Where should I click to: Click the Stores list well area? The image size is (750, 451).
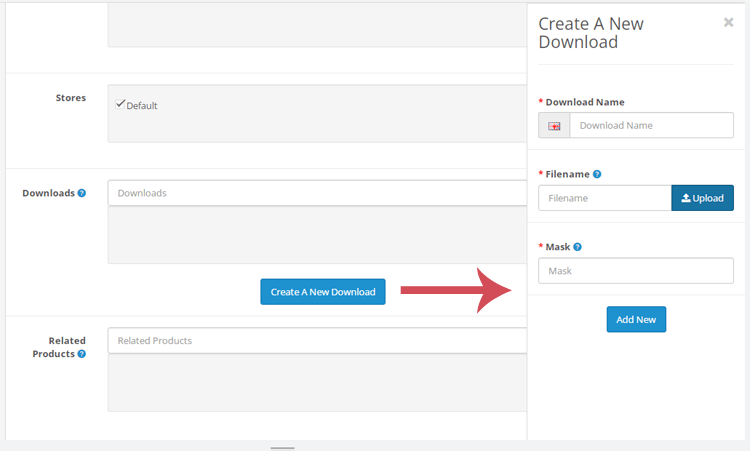click(317, 113)
